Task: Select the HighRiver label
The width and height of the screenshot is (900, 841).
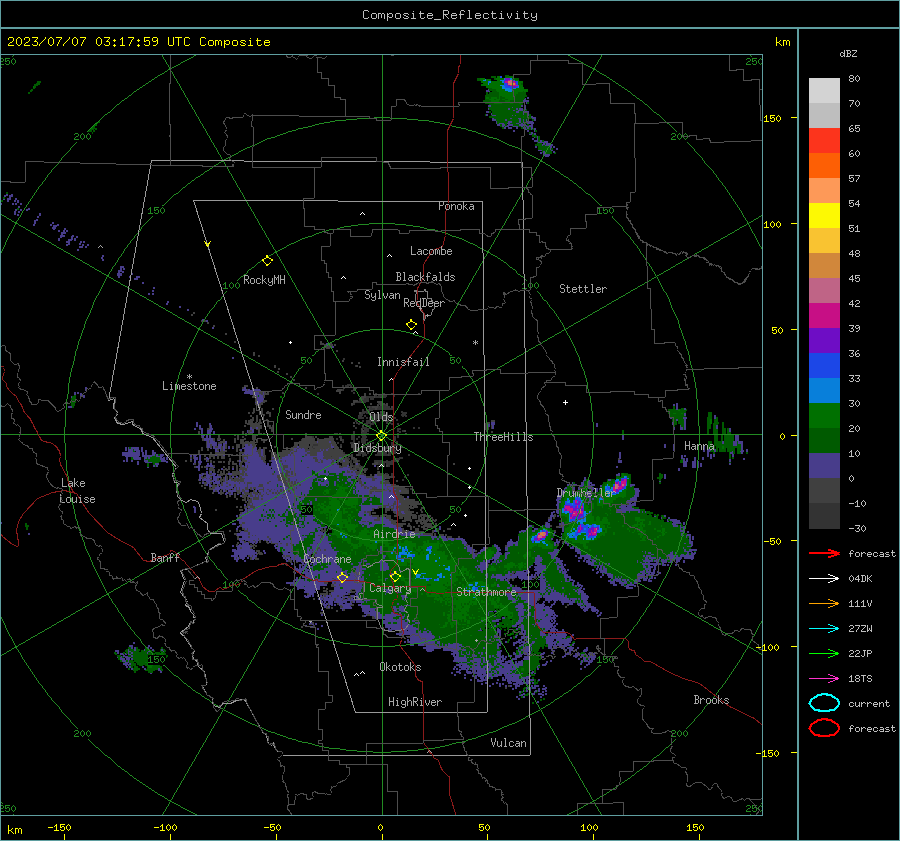Action: [415, 702]
